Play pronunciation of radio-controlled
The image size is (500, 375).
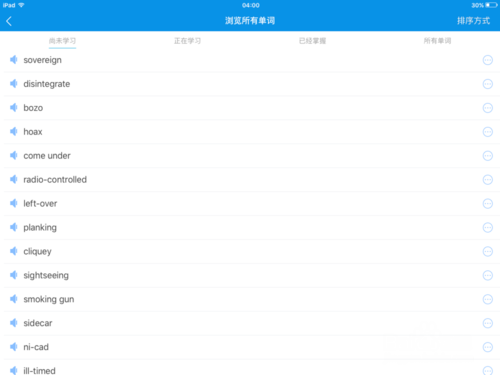(14, 179)
